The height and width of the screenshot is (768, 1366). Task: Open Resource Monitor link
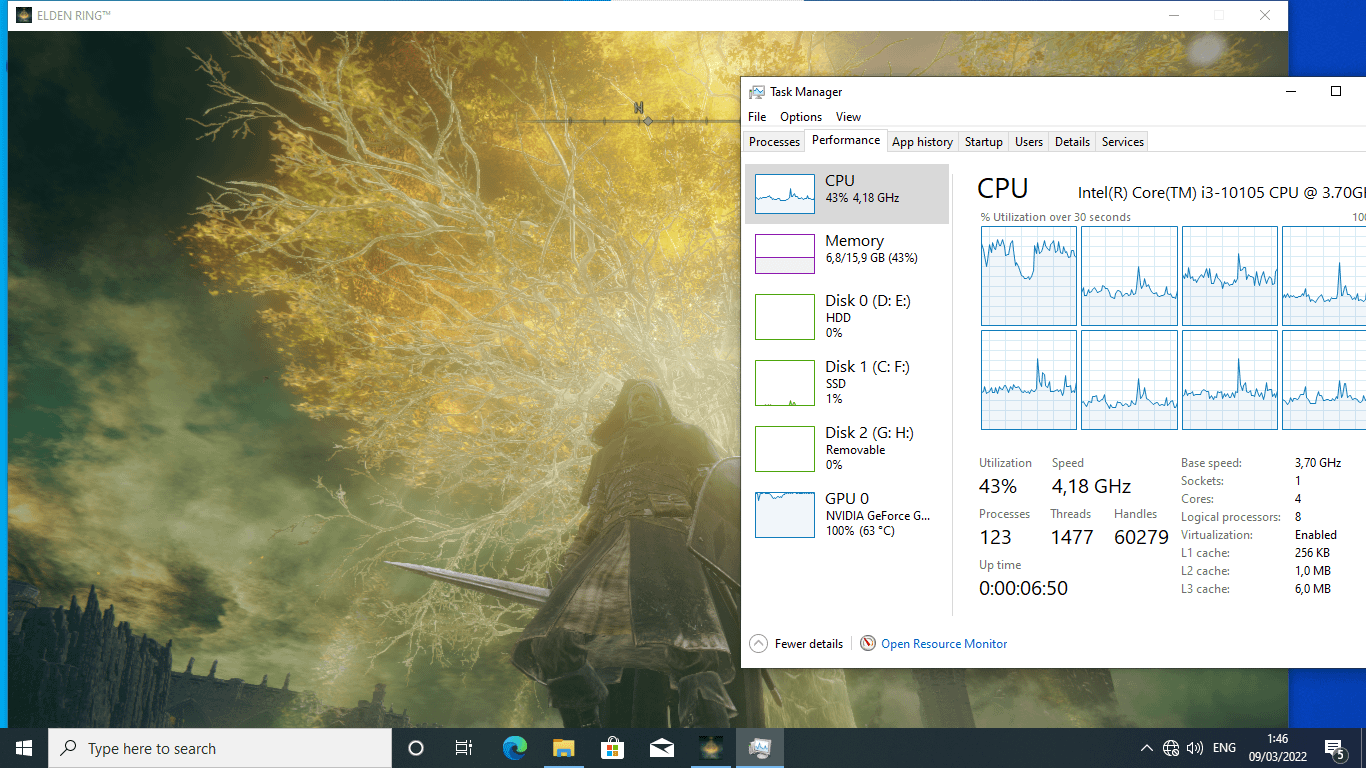coord(943,644)
